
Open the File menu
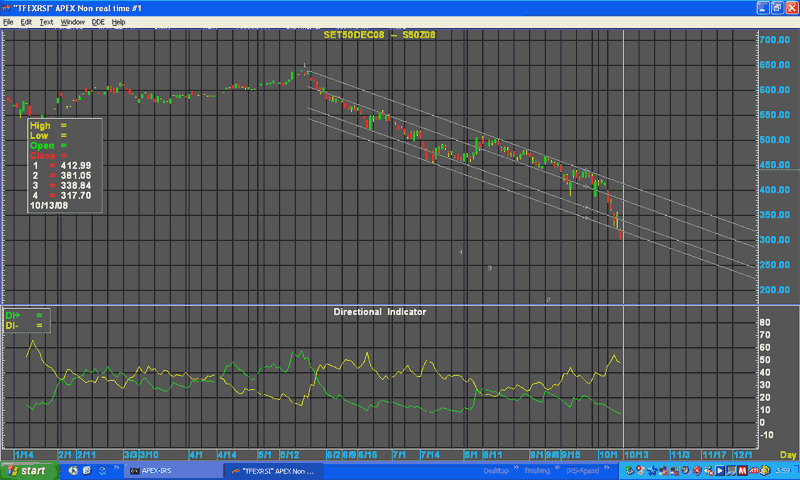(8, 22)
